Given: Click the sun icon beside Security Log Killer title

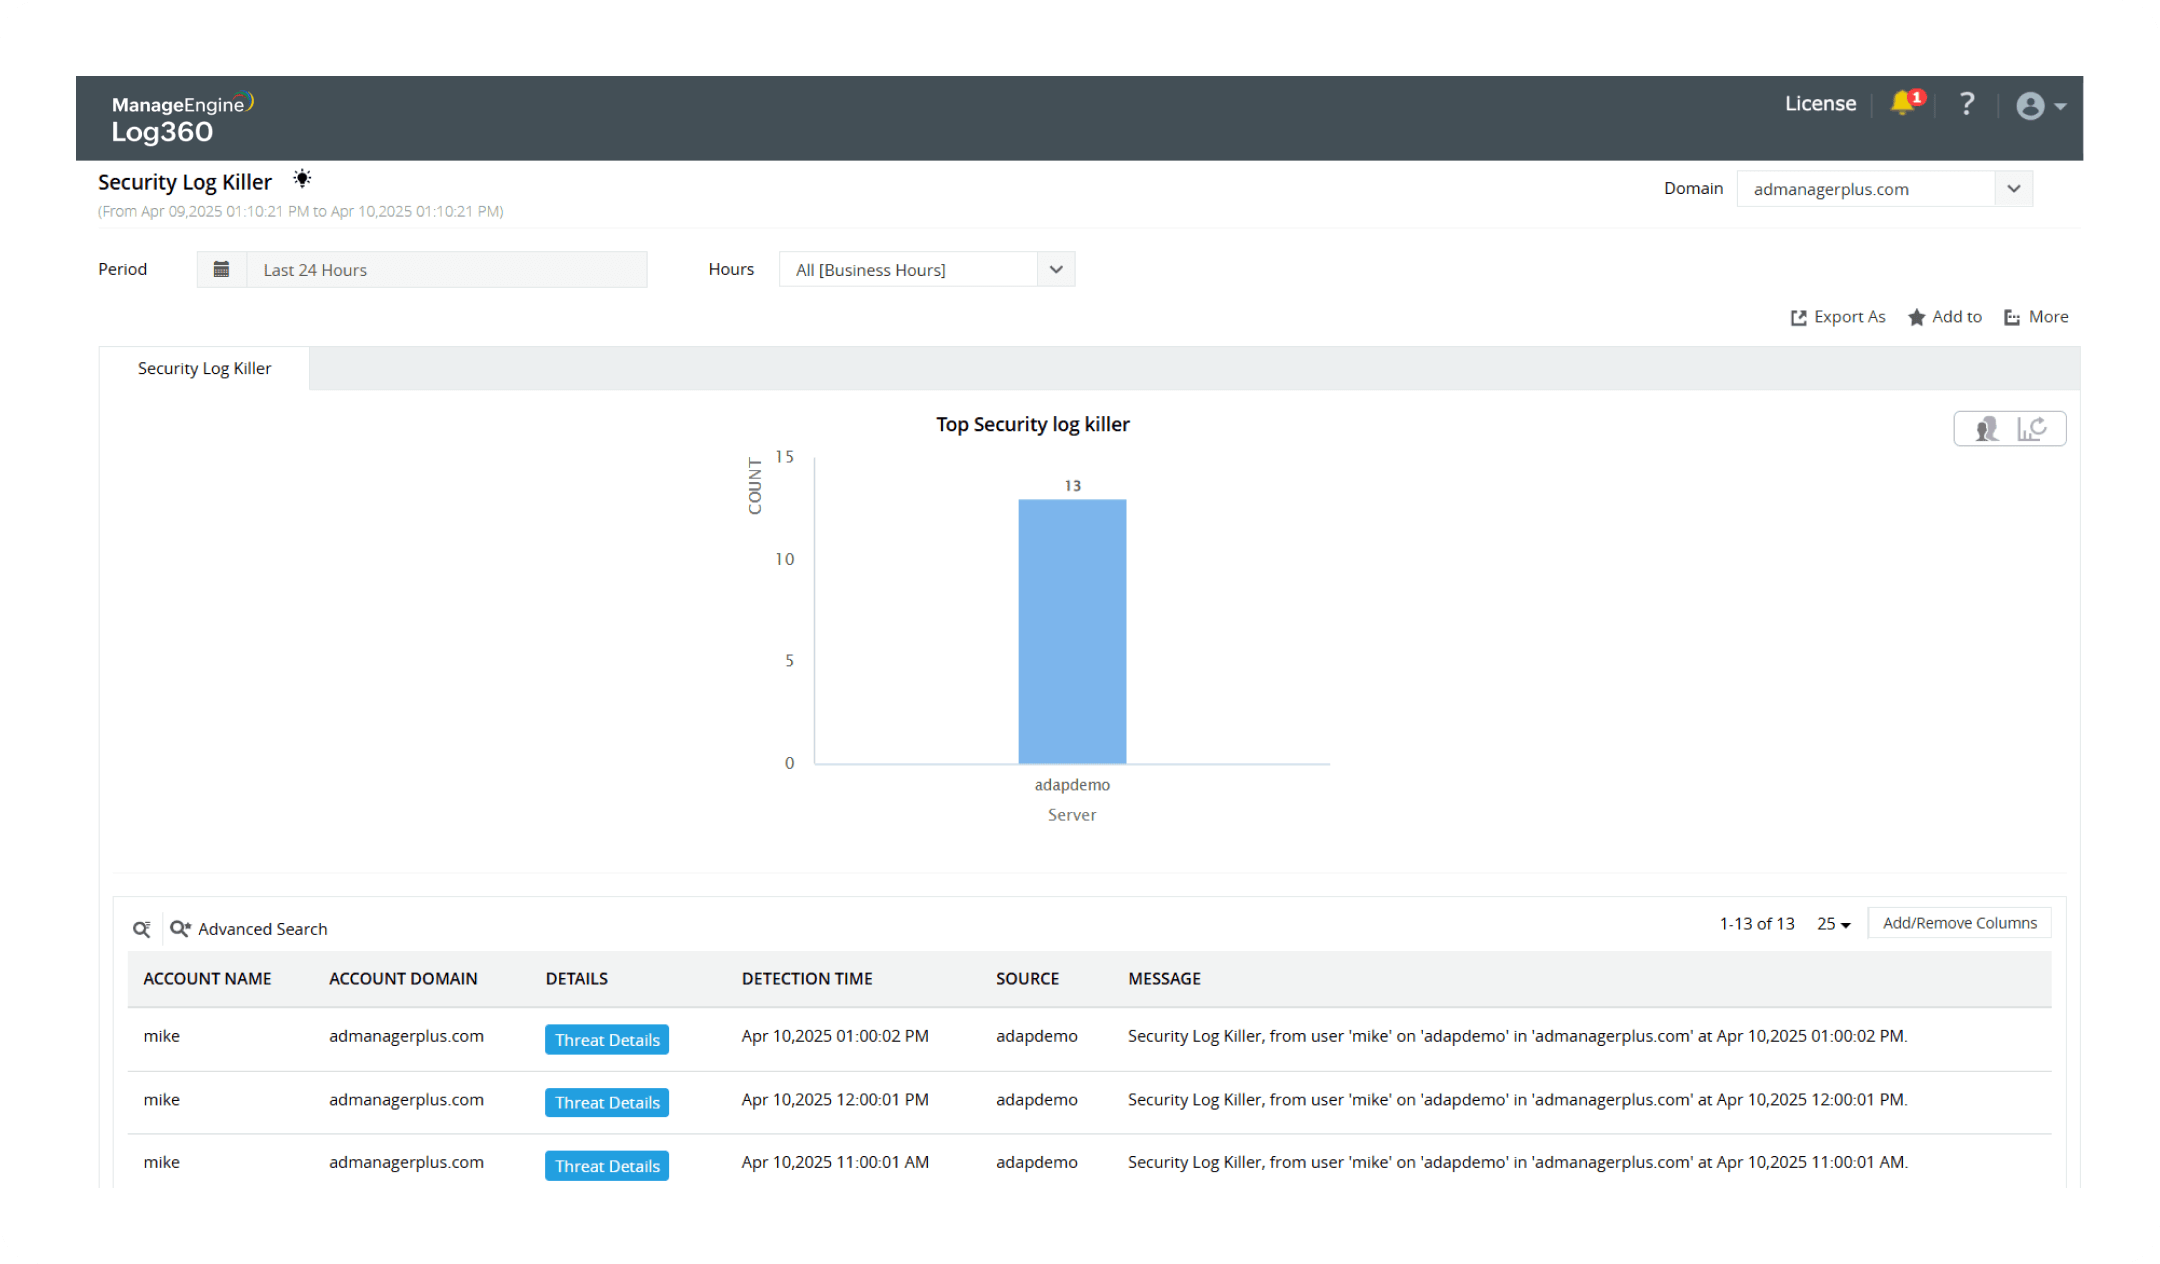Looking at the screenshot, I should tap(302, 179).
